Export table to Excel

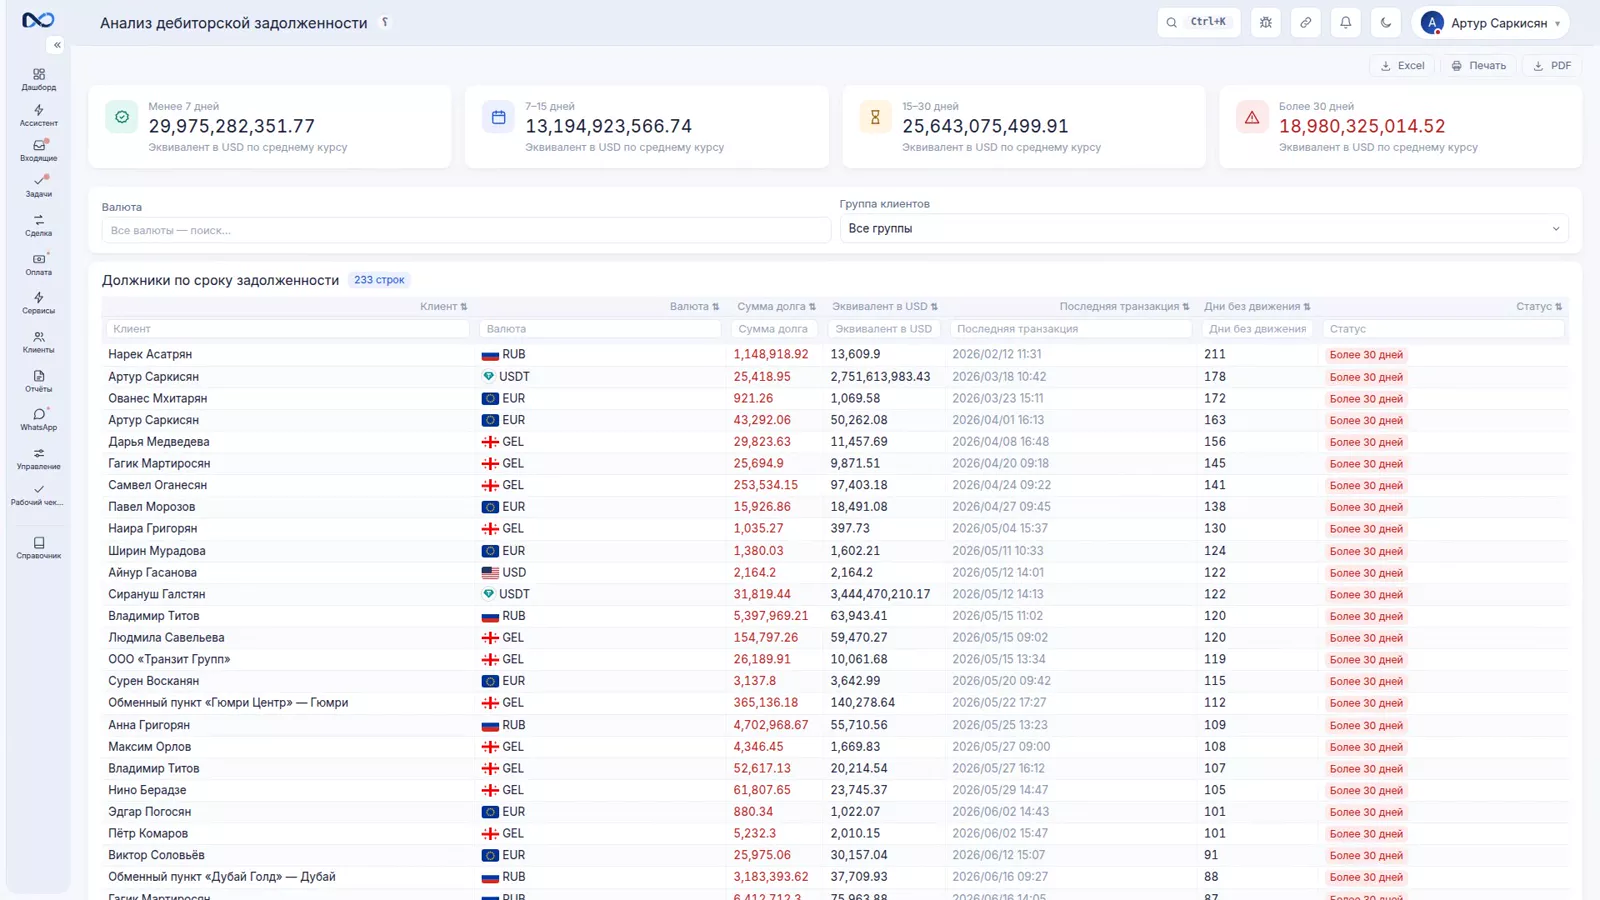(1402, 65)
